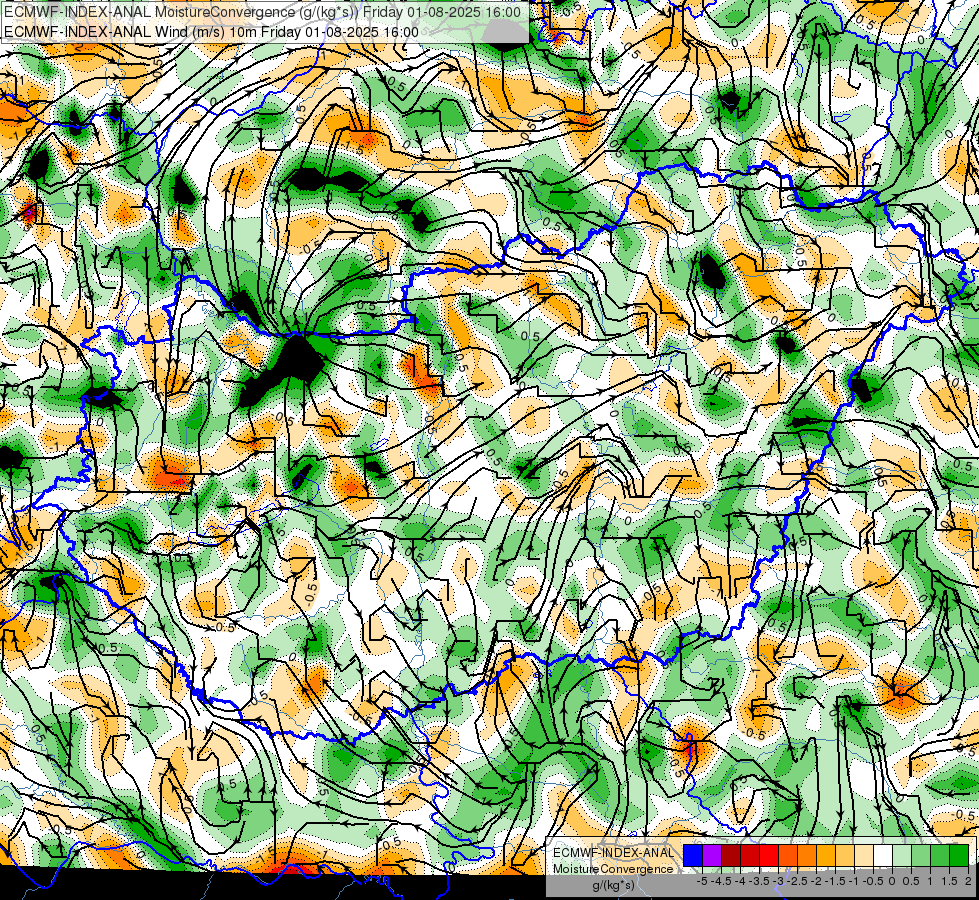Click the Wind (m/s) 10m title line
This screenshot has height=900, width=979.
pos(211,31)
